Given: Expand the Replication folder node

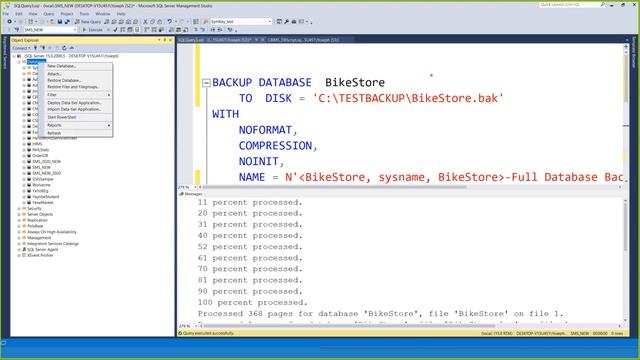Looking at the screenshot, I should [19, 220].
